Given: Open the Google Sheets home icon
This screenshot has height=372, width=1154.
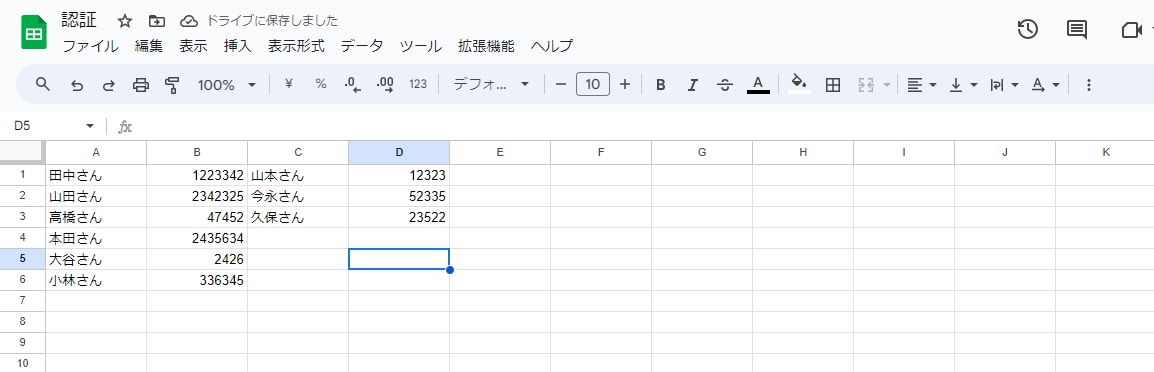Looking at the screenshot, I should (x=34, y=32).
